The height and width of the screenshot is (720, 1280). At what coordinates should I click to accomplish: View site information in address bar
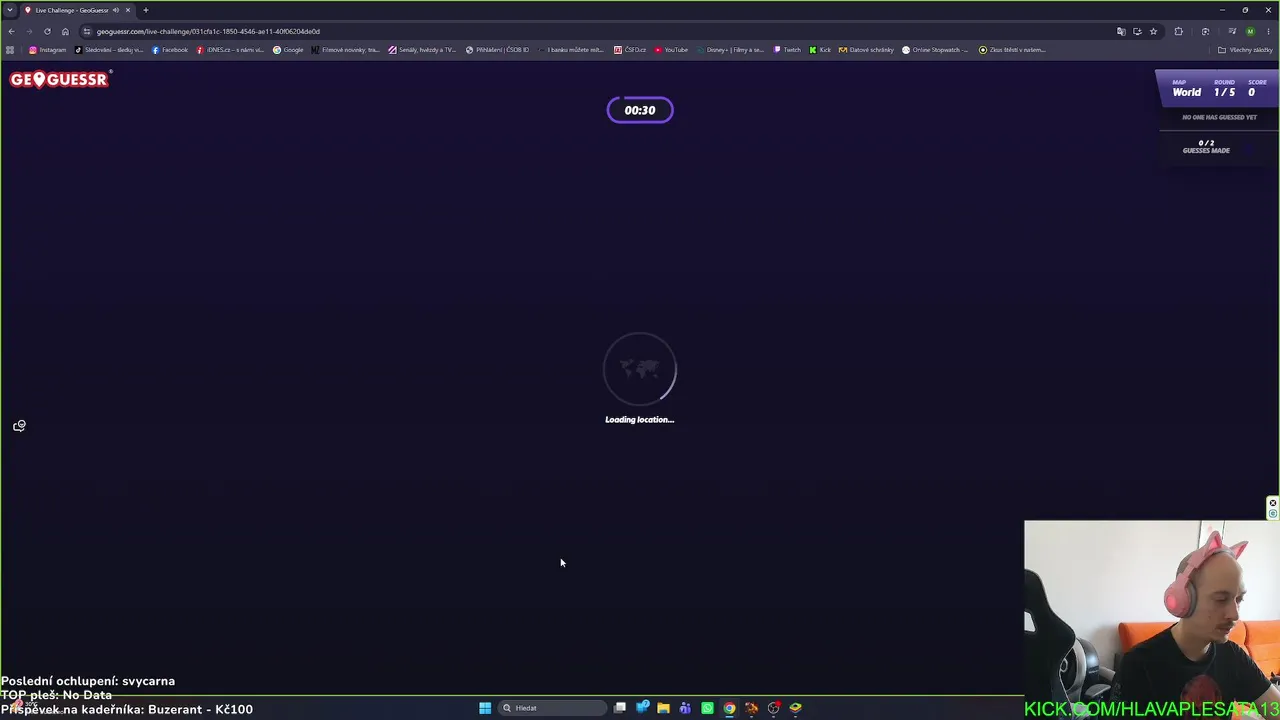pyautogui.click(x=87, y=31)
